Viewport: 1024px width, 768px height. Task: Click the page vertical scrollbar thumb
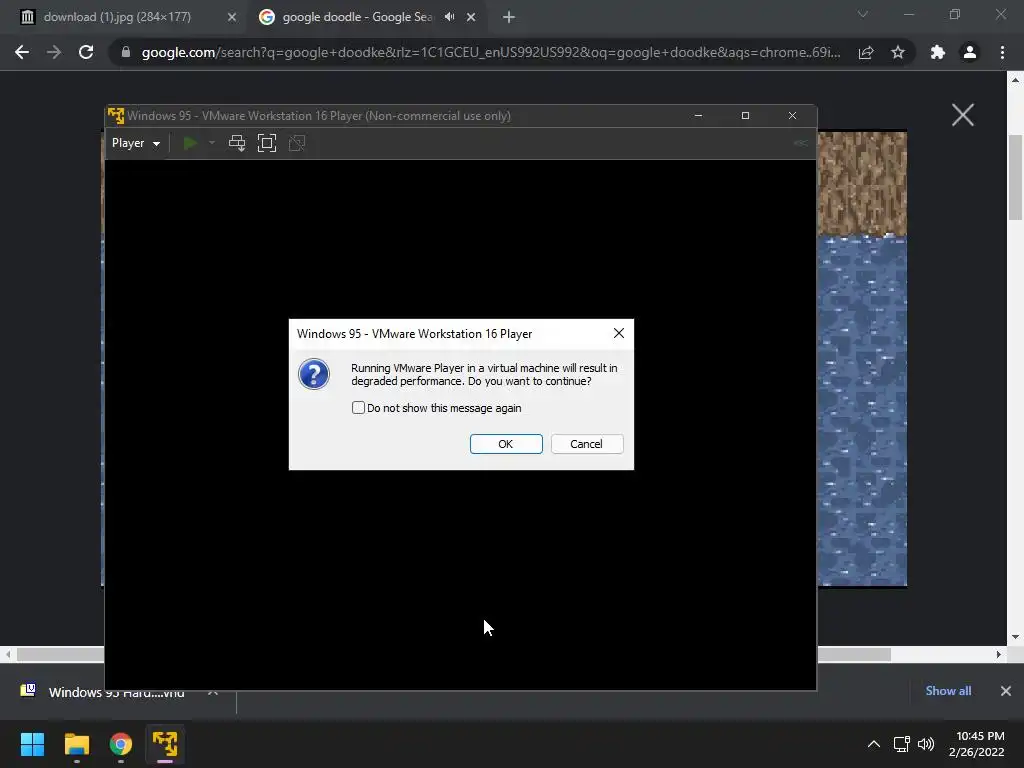pos(1016,178)
